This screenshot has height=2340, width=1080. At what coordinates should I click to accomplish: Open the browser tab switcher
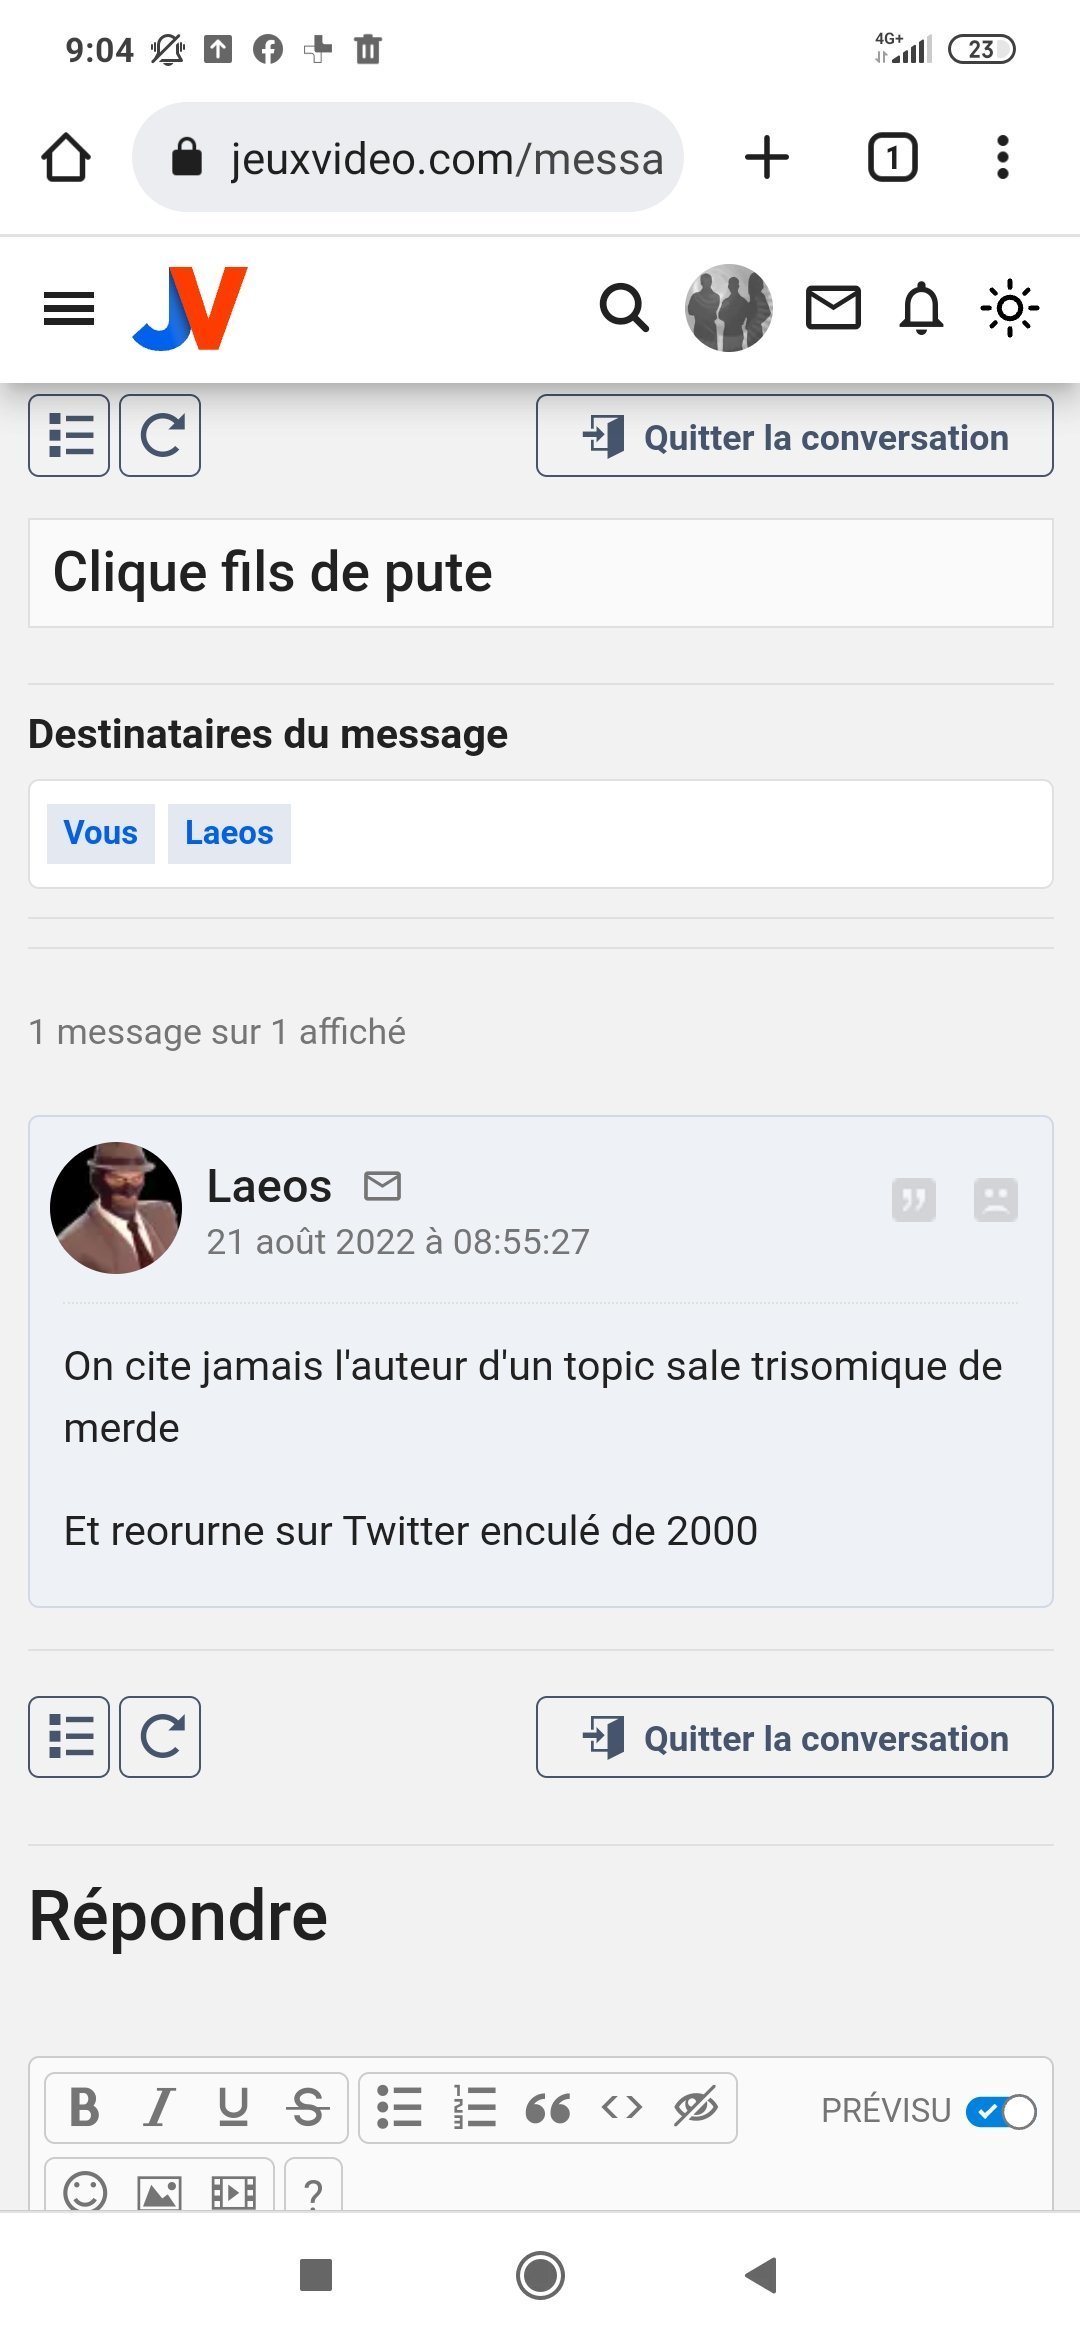(892, 158)
